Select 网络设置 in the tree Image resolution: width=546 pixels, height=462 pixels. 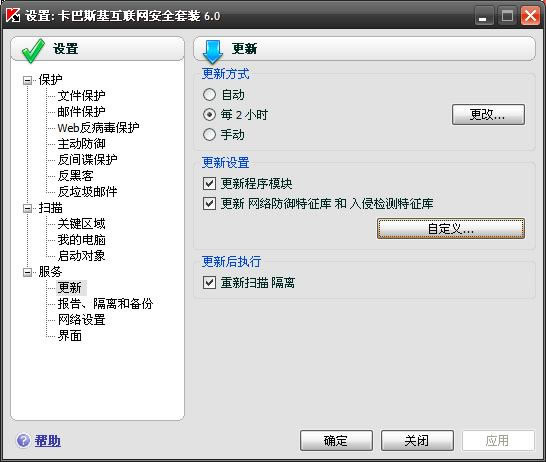[x=81, y=320]
